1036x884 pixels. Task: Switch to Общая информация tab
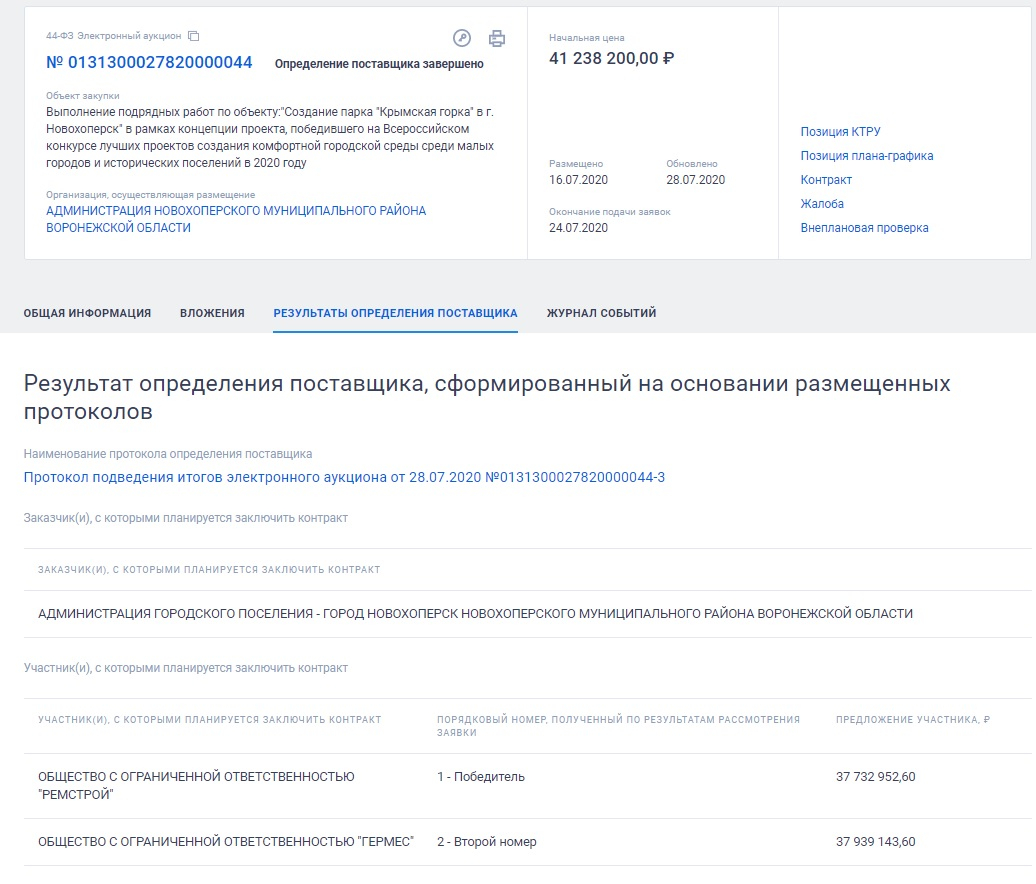[87, 313]
